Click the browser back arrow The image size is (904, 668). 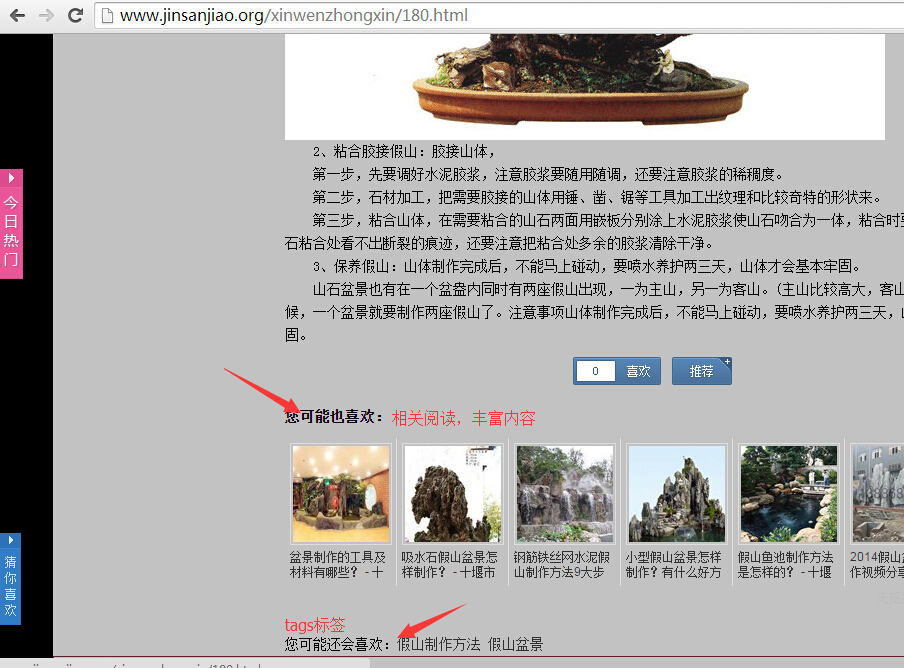click(17, 16)
